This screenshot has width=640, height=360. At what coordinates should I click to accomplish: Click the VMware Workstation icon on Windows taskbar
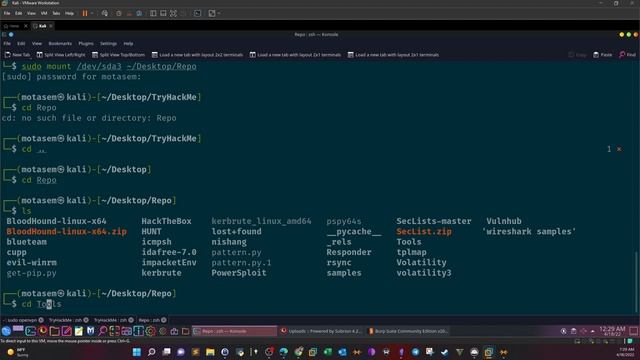click(x=489, y=352)
